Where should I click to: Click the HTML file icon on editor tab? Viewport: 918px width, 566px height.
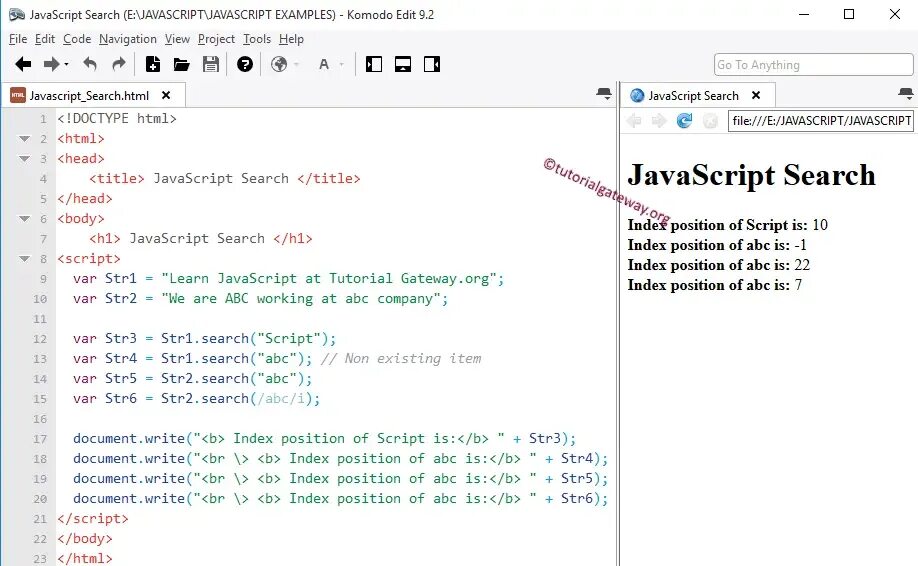click(x=18, y=95)
